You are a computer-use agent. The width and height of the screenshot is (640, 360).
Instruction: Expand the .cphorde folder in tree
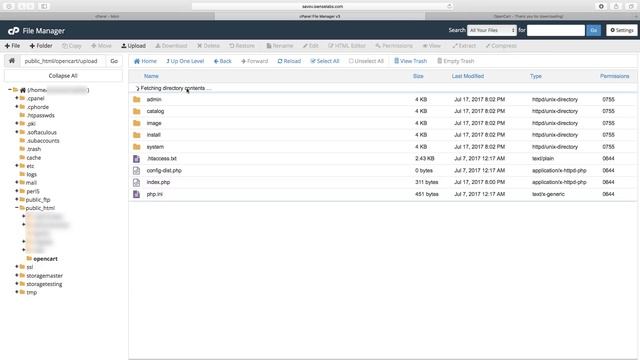point(17,107)
